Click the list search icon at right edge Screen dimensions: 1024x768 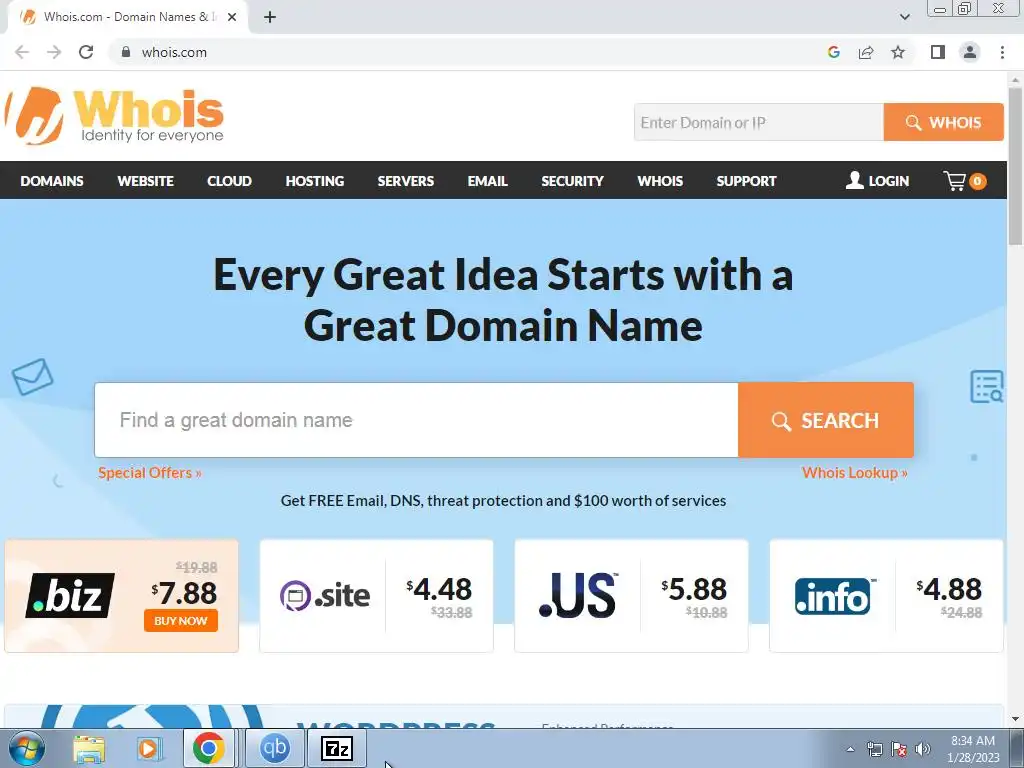[x=987, y=387]
